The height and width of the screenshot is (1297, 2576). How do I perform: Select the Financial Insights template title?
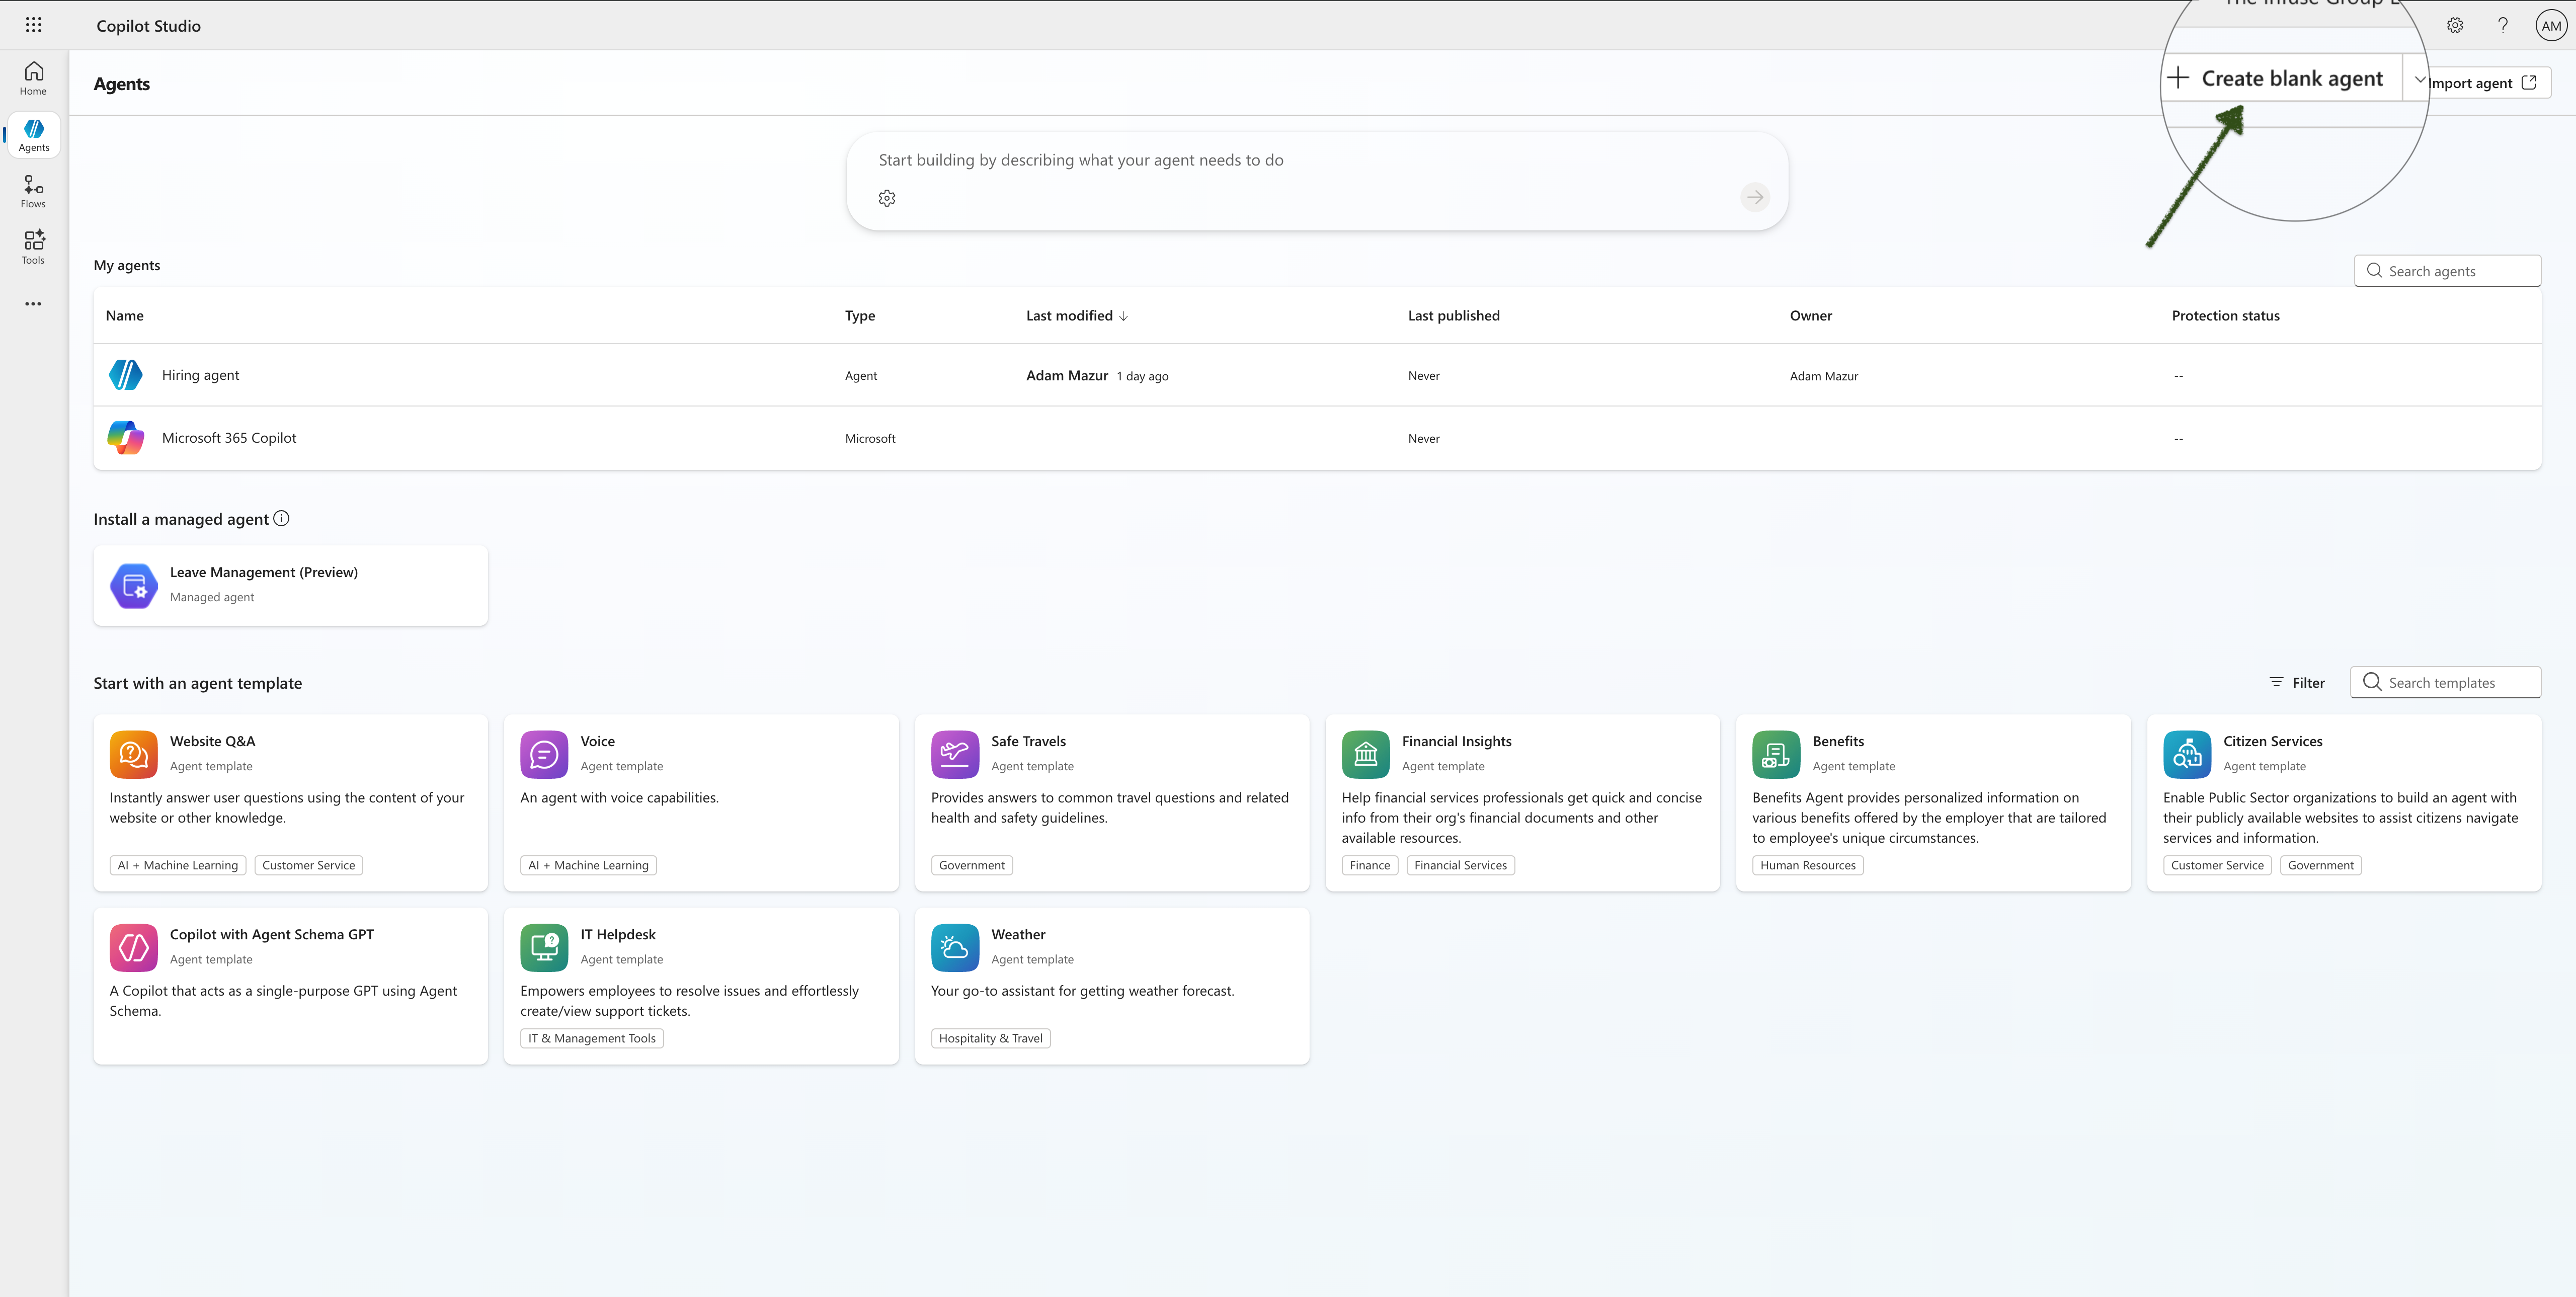tap(1457, 741)
